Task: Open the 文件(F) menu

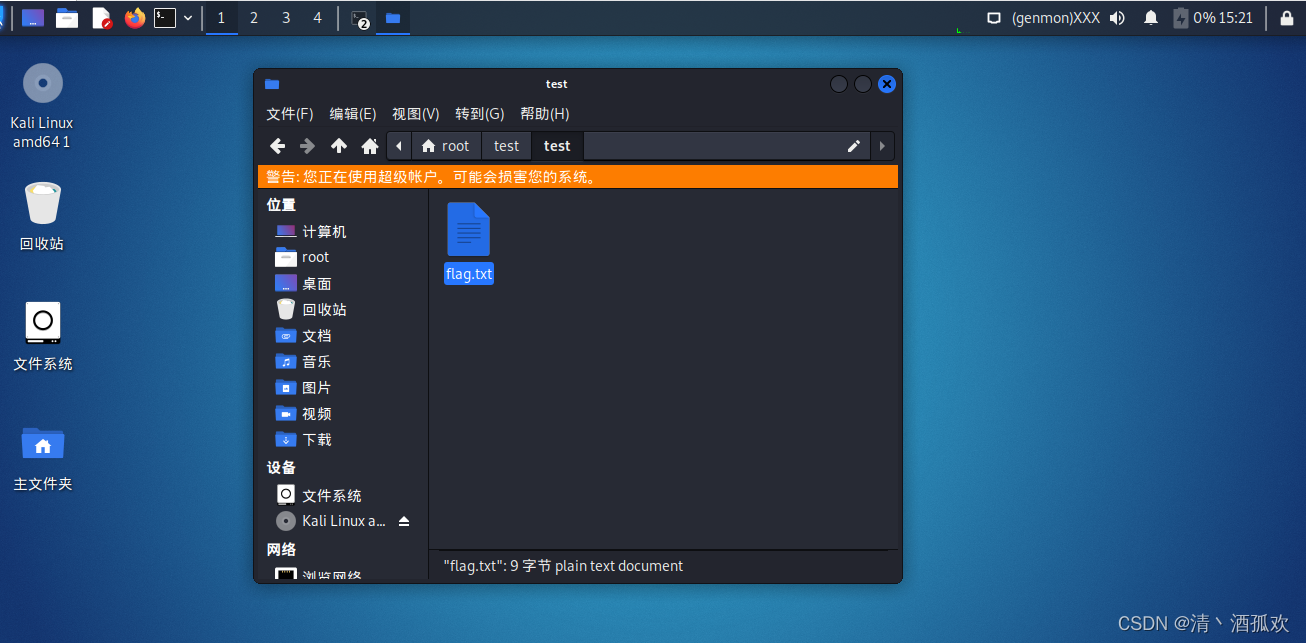Action: click(x=290, y=114)
